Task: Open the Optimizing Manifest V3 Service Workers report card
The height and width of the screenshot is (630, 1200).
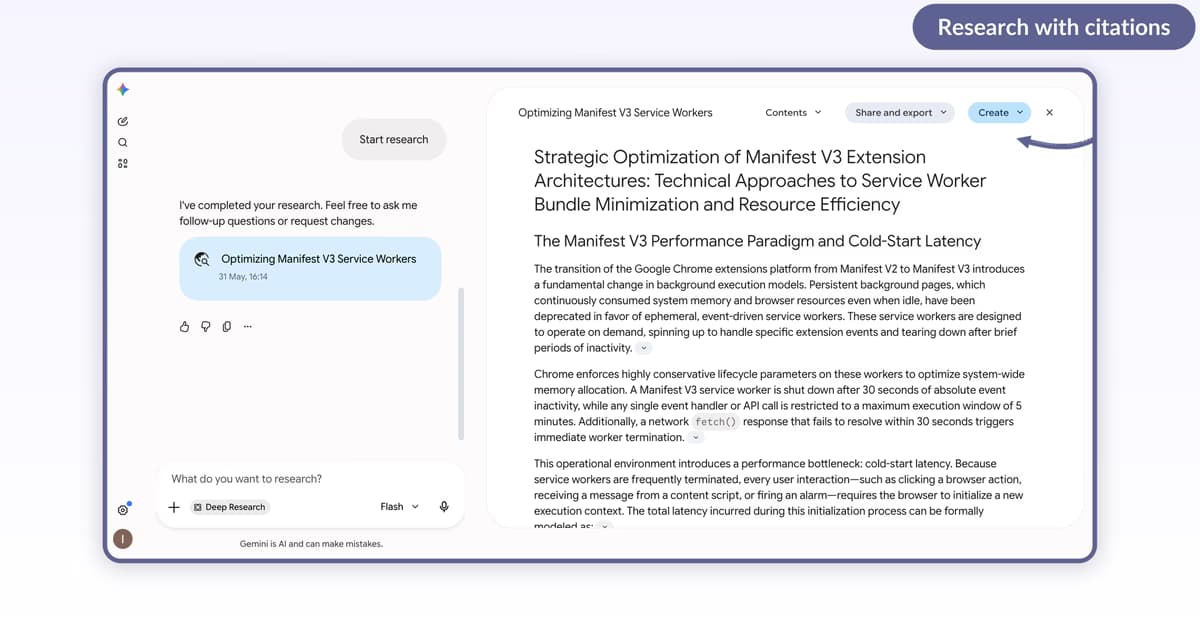Action: [310, 268]
